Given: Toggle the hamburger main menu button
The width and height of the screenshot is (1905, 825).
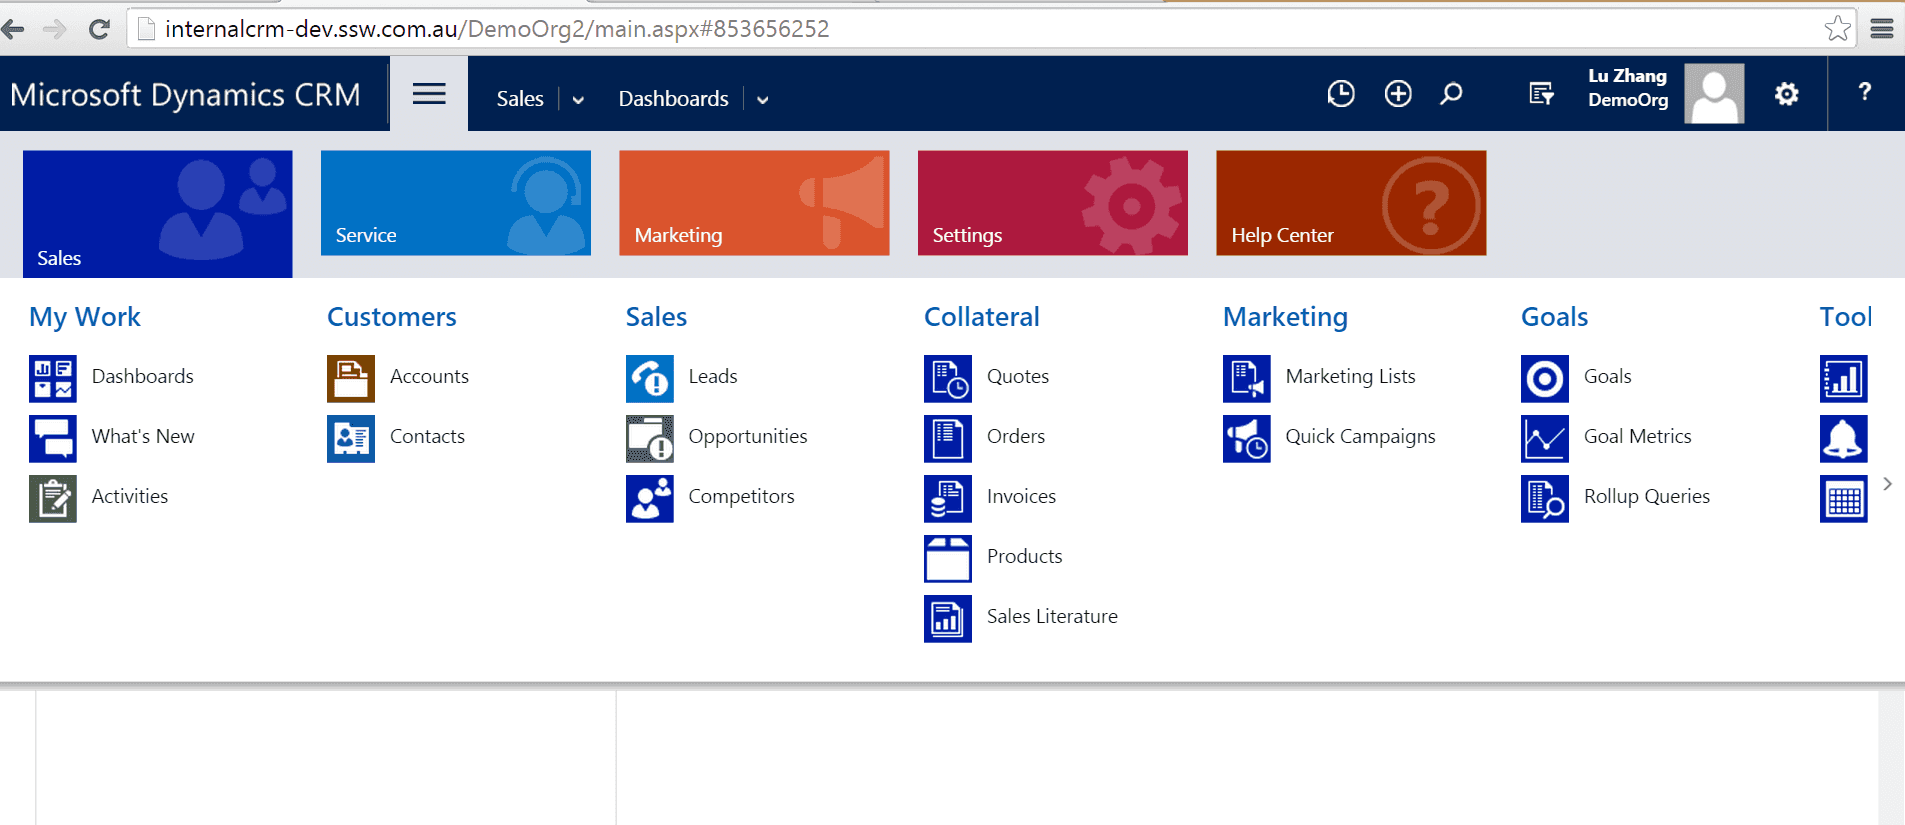Looking at the screenshot, I should point(429,94).
